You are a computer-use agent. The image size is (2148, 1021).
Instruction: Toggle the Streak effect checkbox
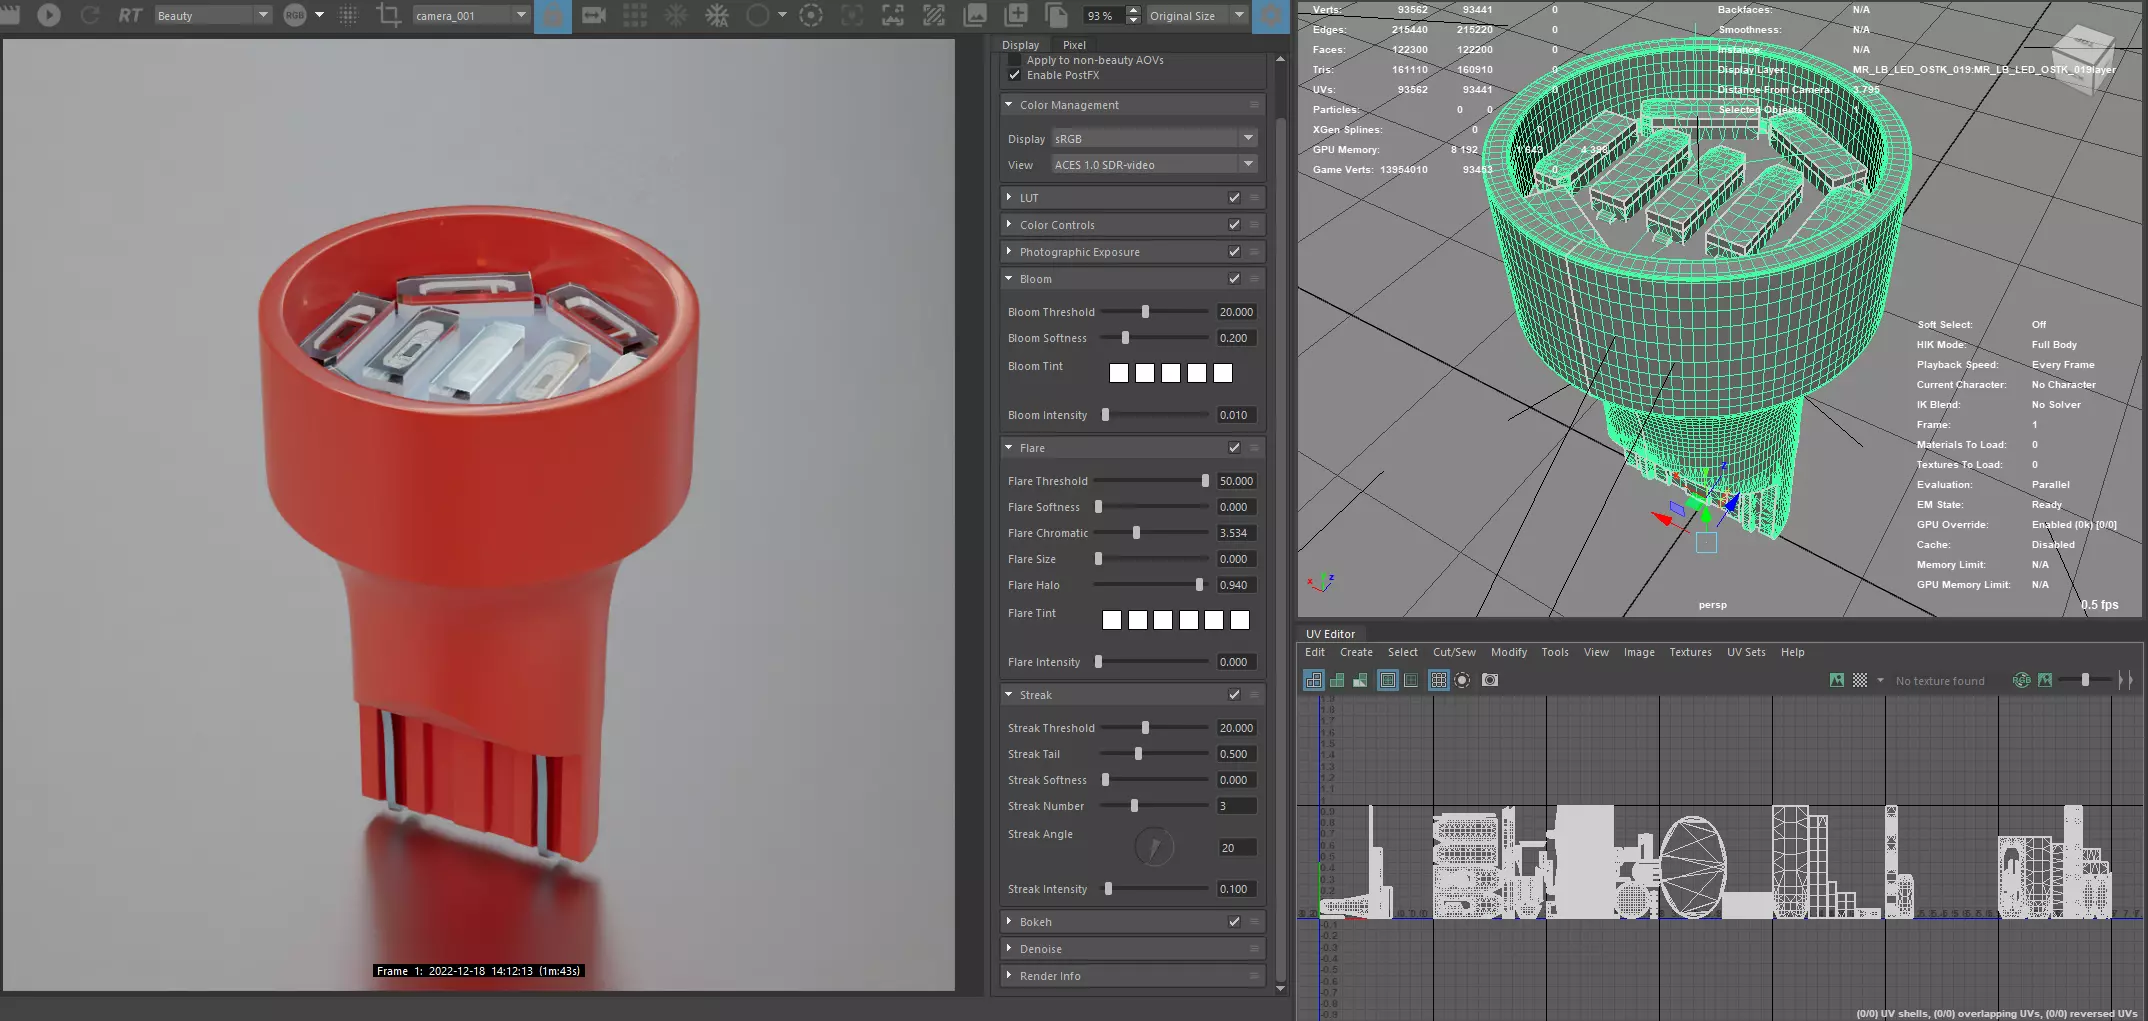1234,695
